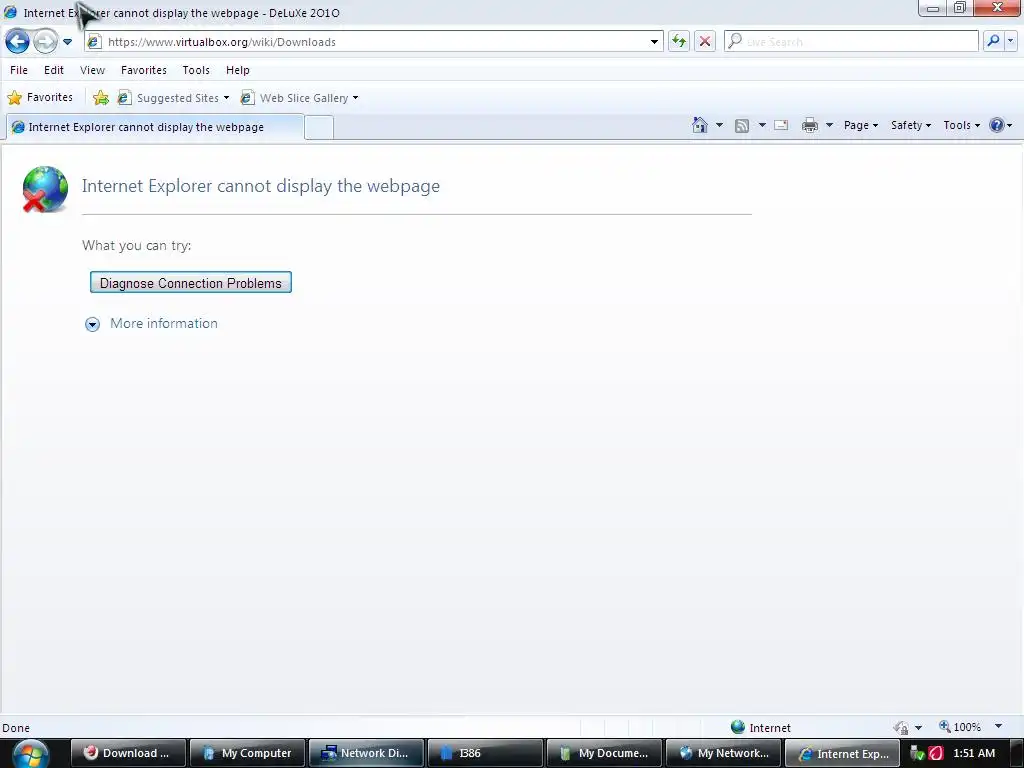Click the Refresh page icon

[x=679, y=42]
